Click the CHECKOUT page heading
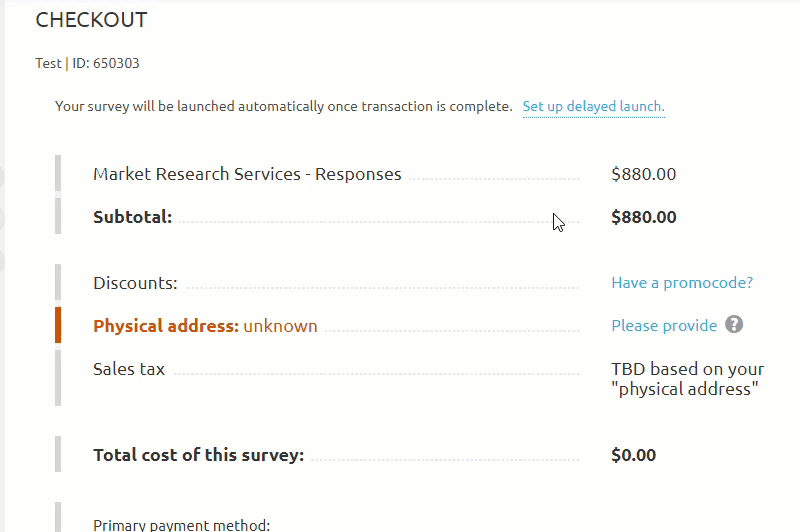The height and width of the screenshot is (532, 800). 91,20
